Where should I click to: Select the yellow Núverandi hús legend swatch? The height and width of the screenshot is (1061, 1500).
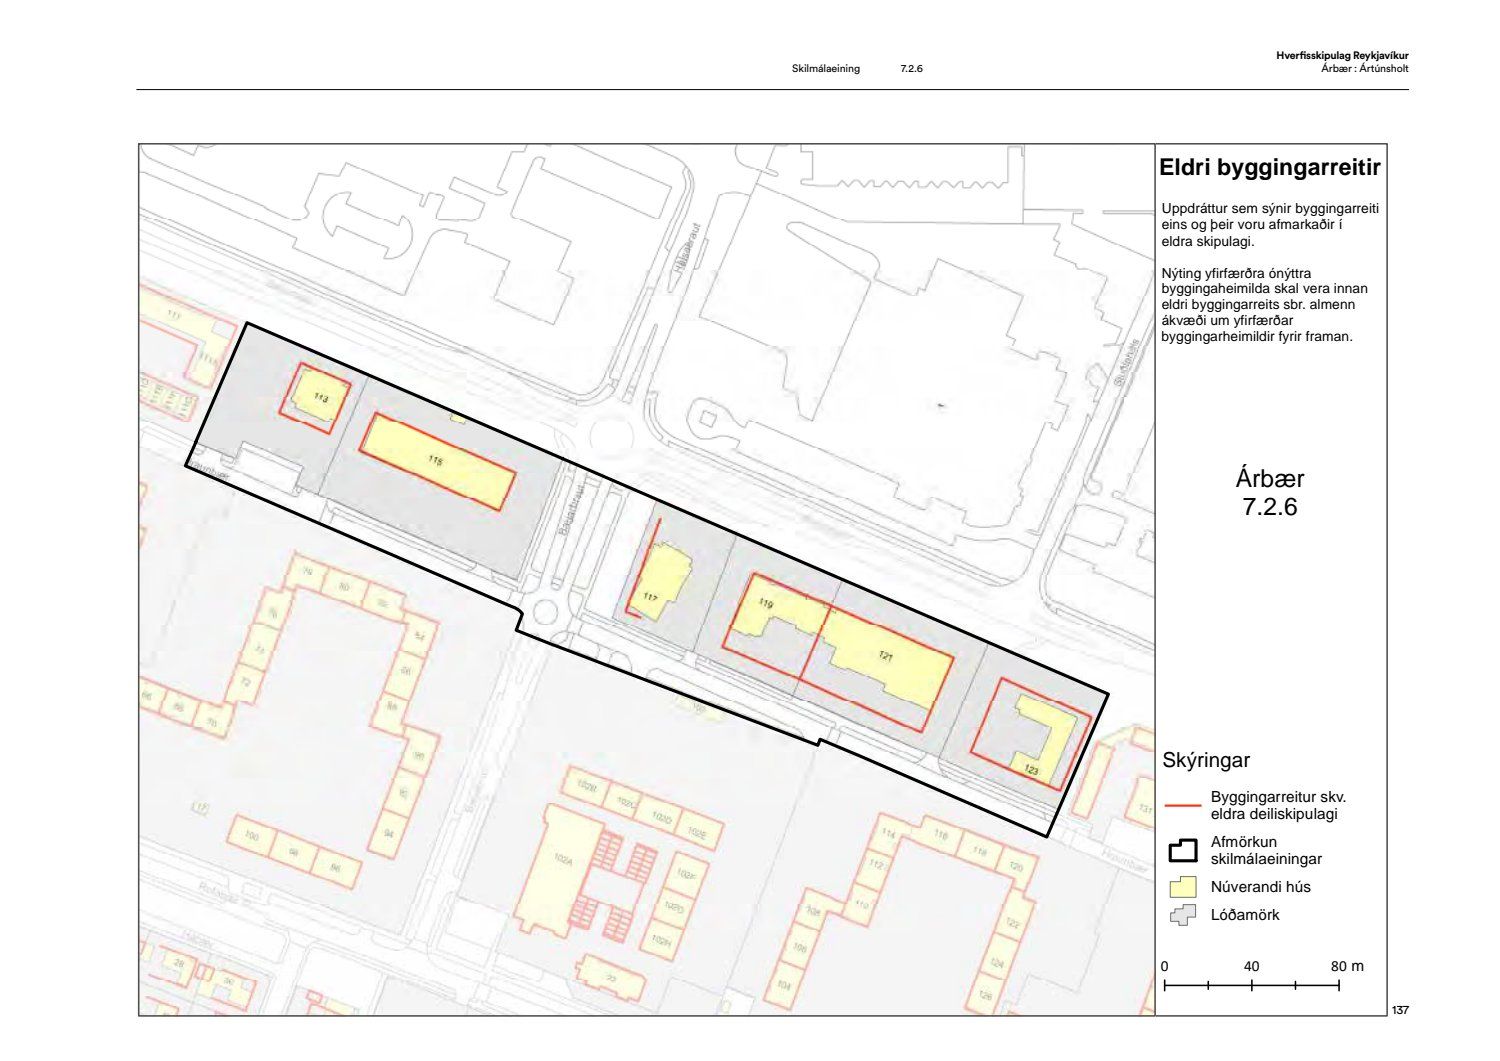tap(1183, 887)
